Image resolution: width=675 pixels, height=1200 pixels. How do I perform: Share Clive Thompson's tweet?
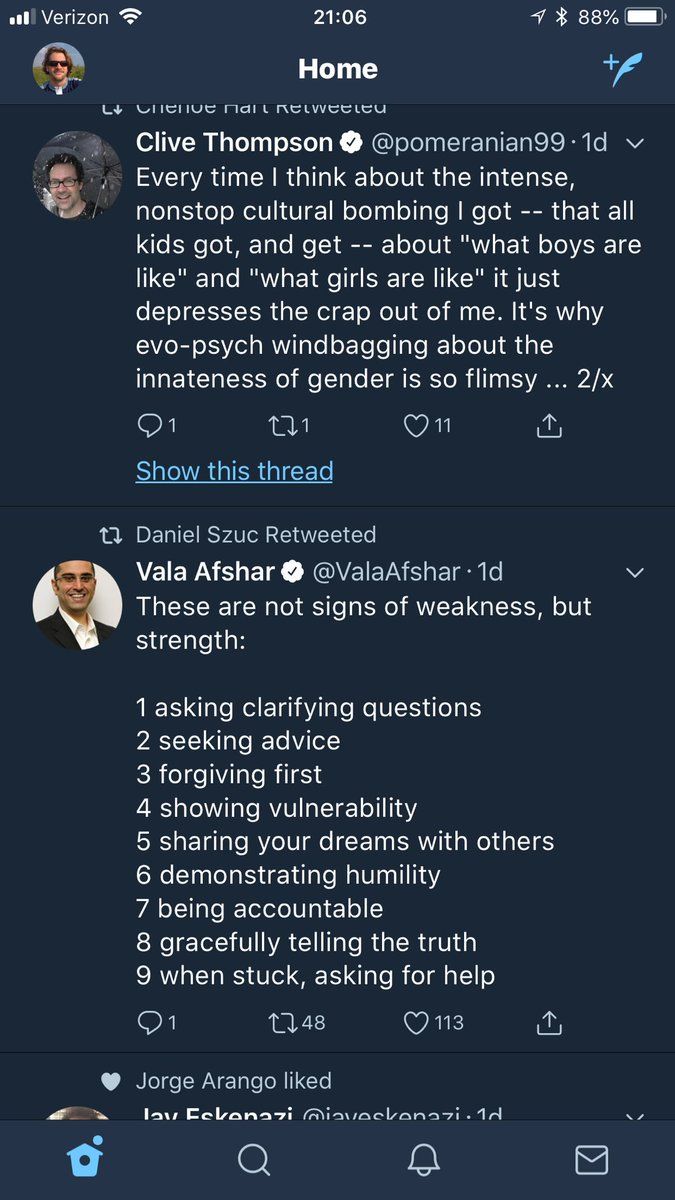(549, 426)
